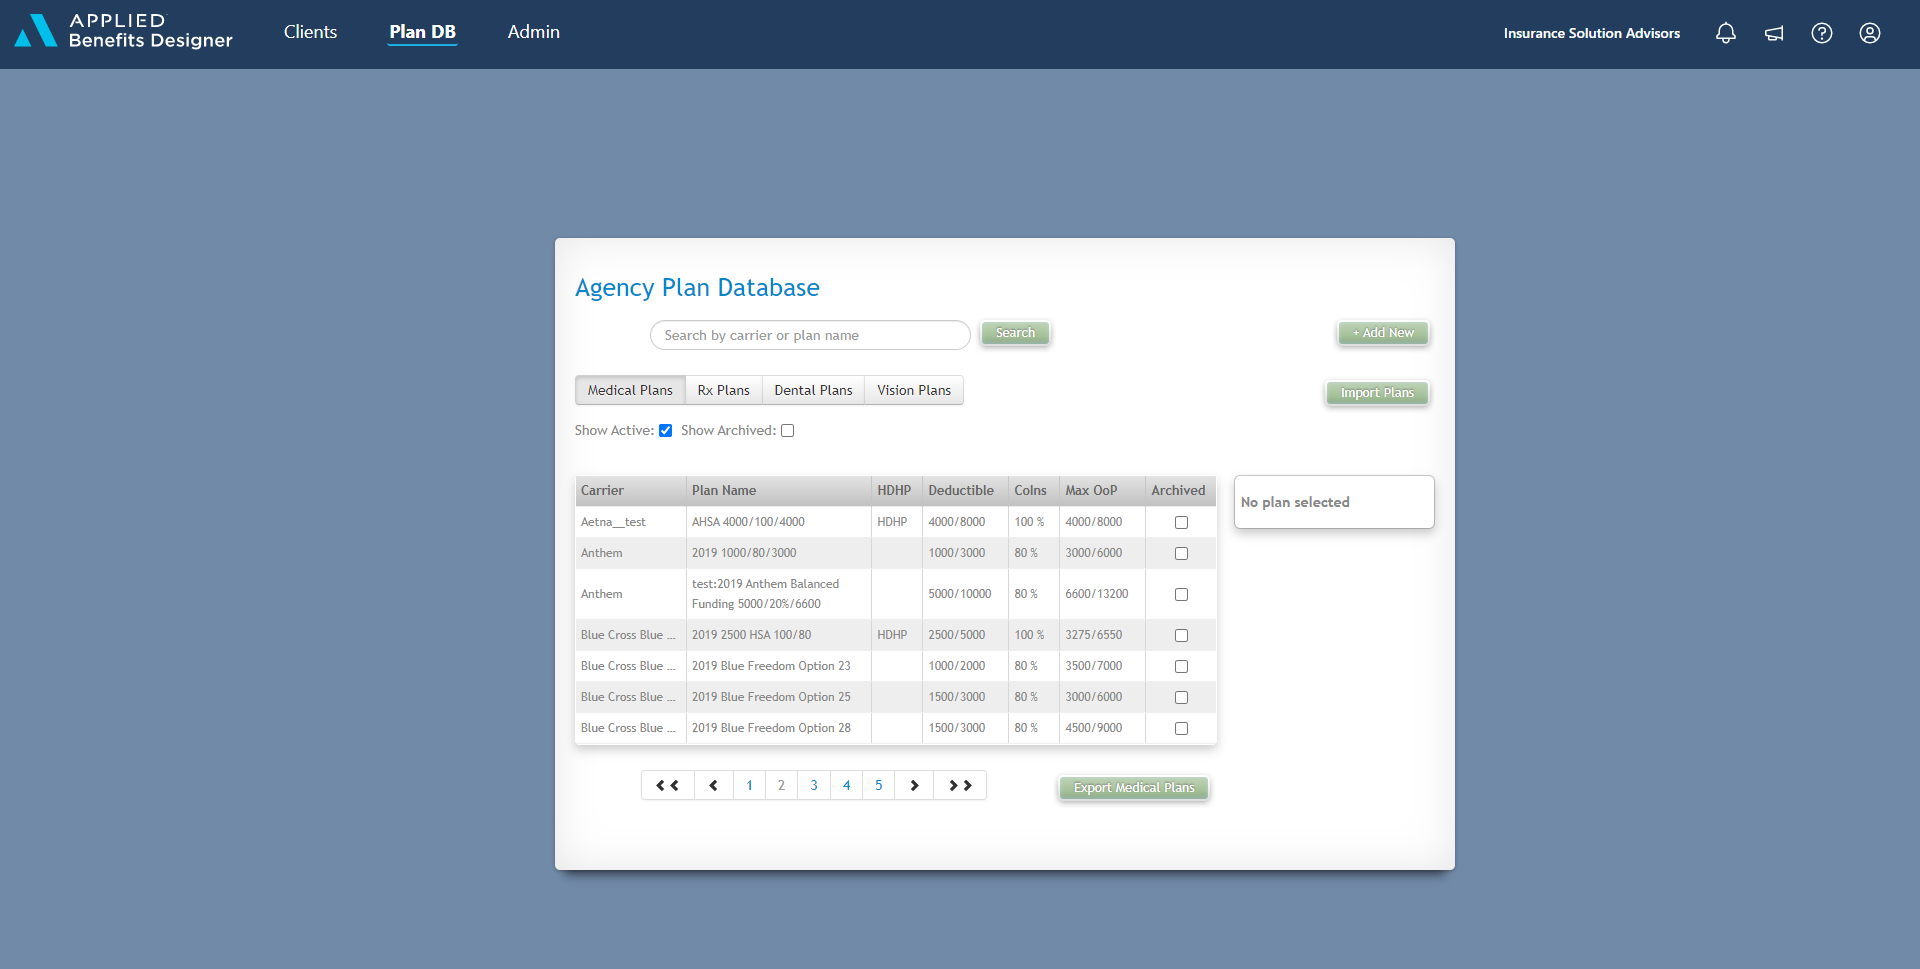Sort by the Deductible column header
The width and height of the screenshot is (1920, 969).
(965, 490)
